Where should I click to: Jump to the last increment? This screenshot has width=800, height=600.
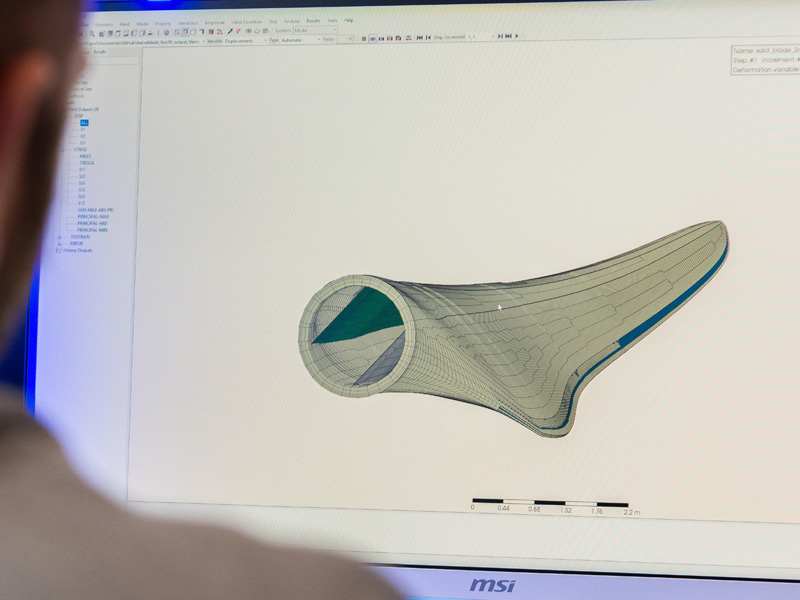508,36
